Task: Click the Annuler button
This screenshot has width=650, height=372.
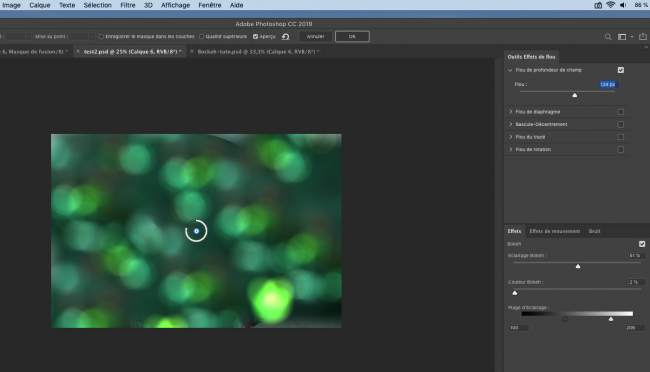Action: point(315,36)
